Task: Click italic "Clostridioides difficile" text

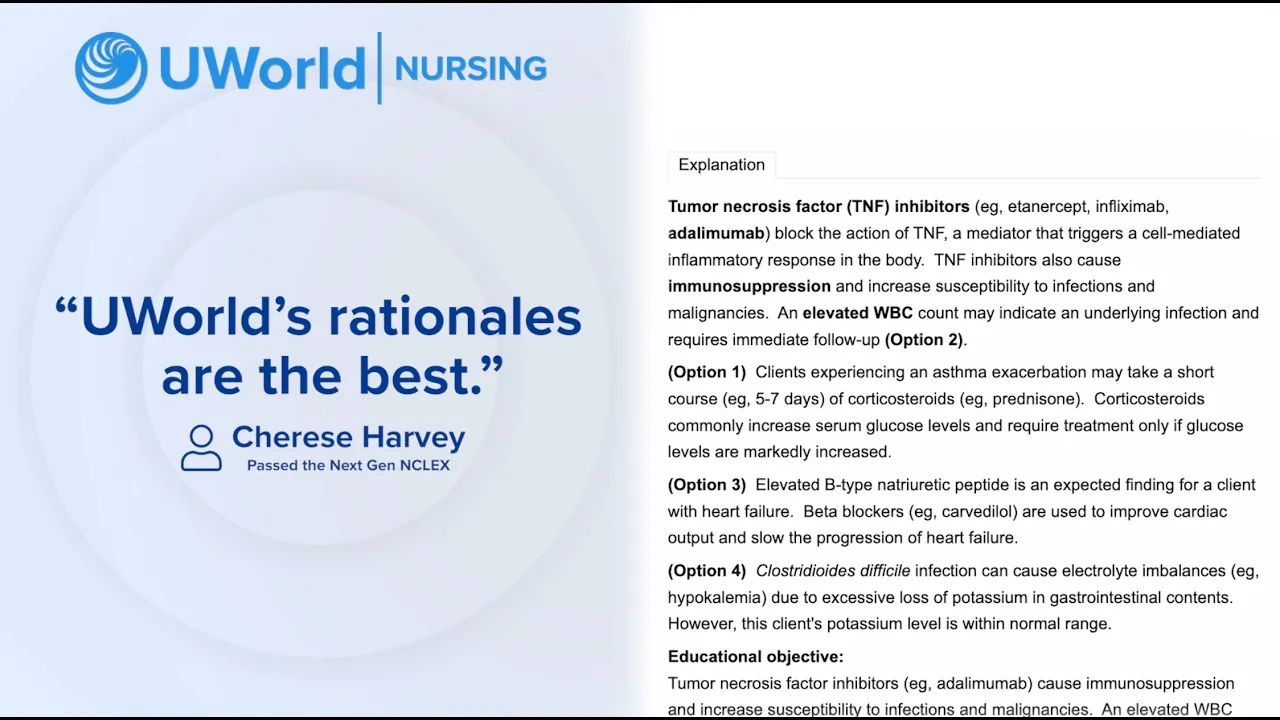Action: coord(833,571)
